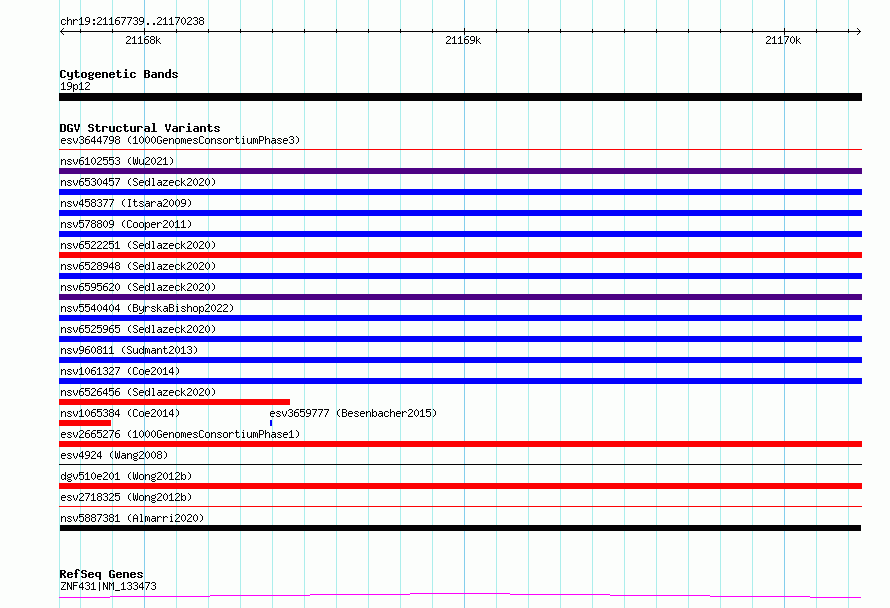Click the thin black esv4924 line

pos(460,465)
